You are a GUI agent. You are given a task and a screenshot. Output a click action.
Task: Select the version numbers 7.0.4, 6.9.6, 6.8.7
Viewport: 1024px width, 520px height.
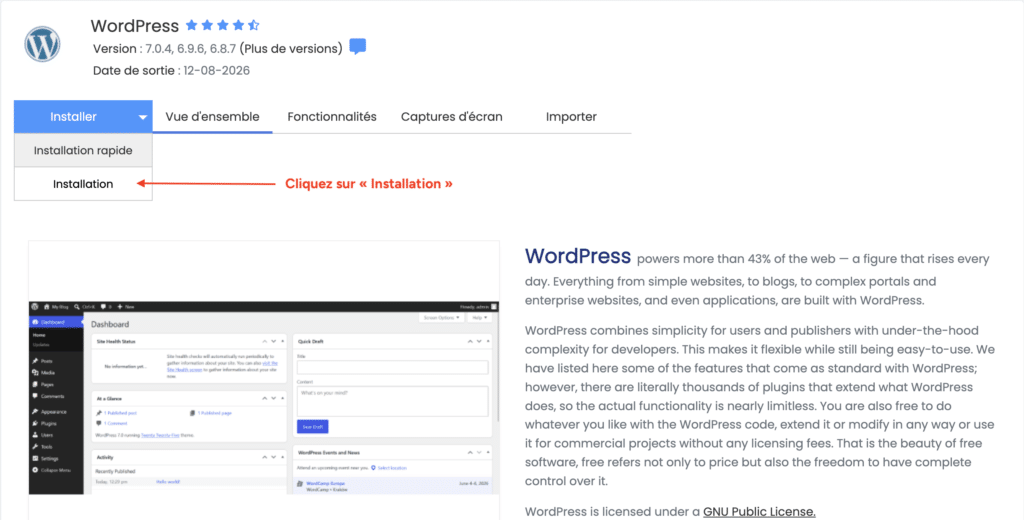tap(190, 49)
